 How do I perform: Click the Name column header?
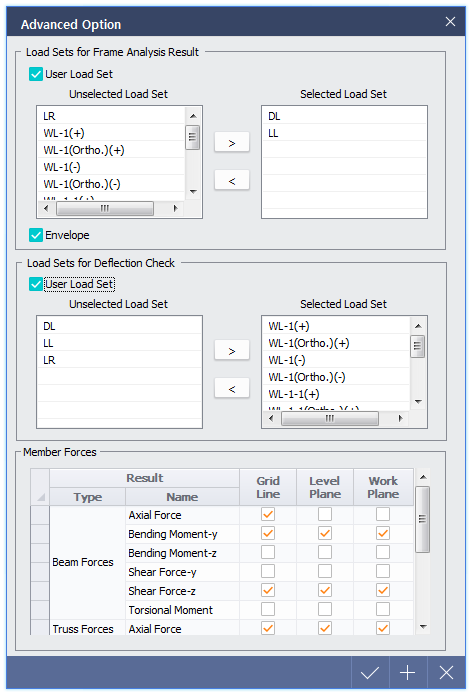(182, 497)
